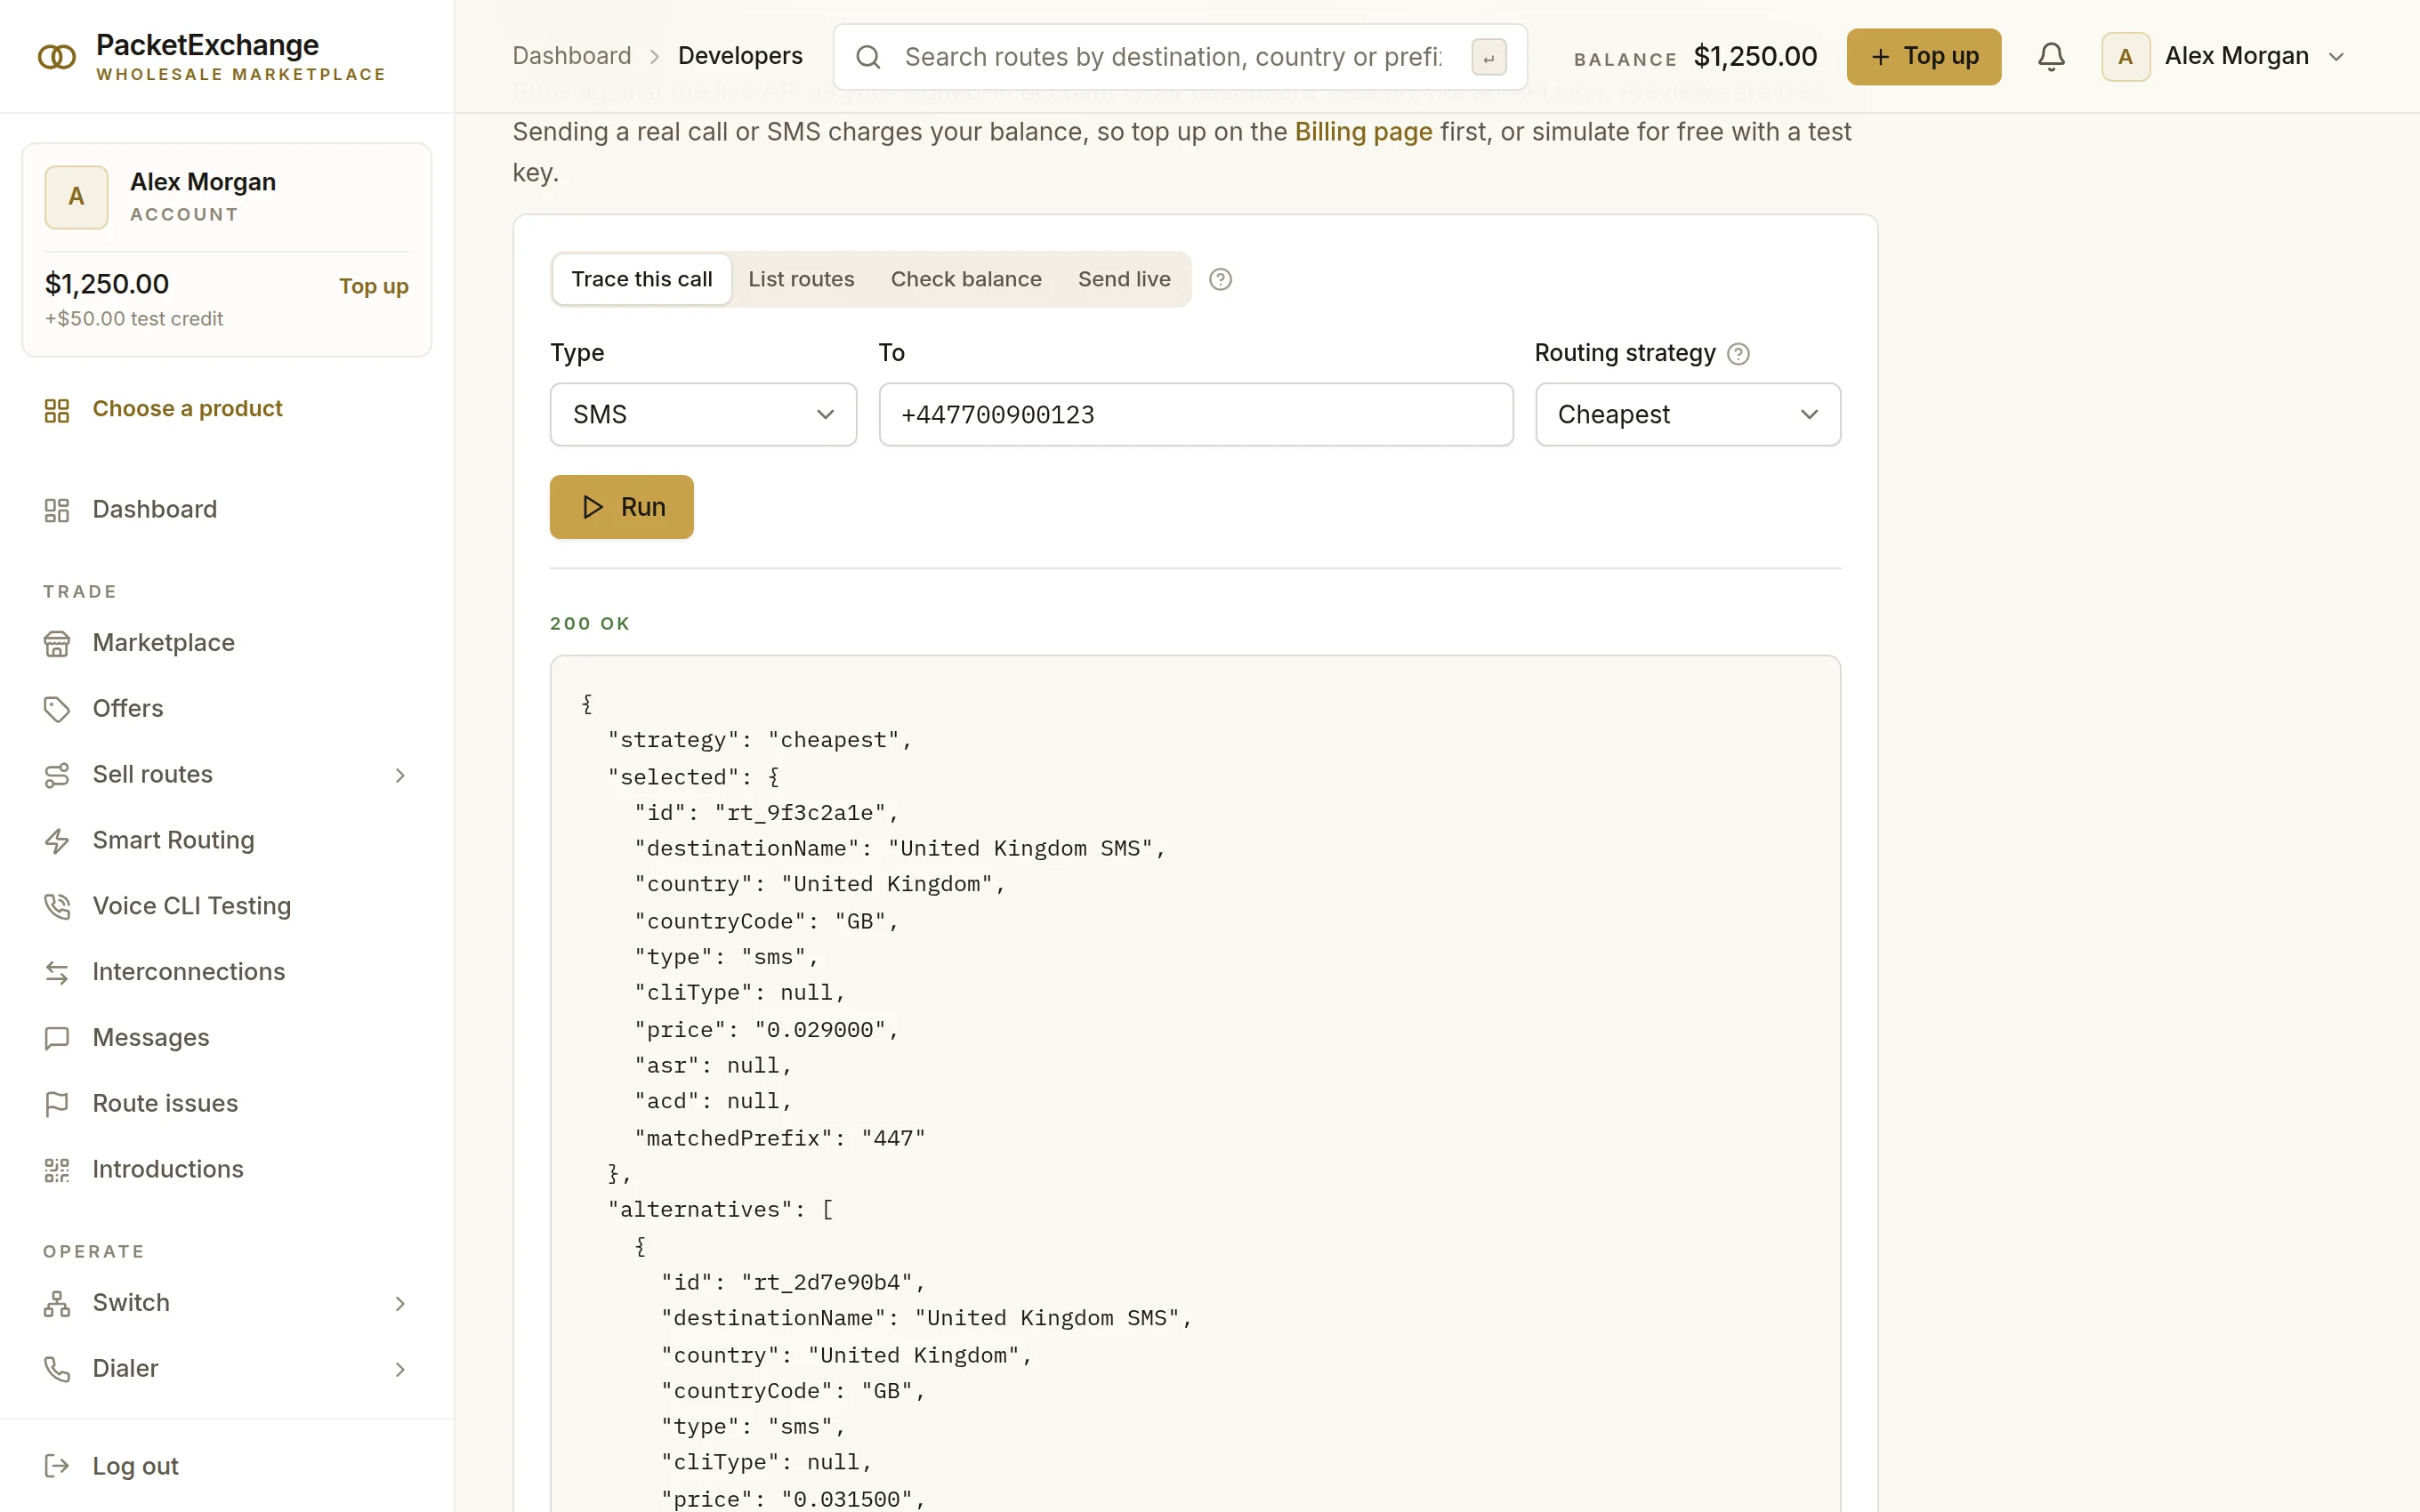This screenshot has width=2420, height=1512.
Task: Click the Dashboard breadcrumb link
Action: (572, 56)
